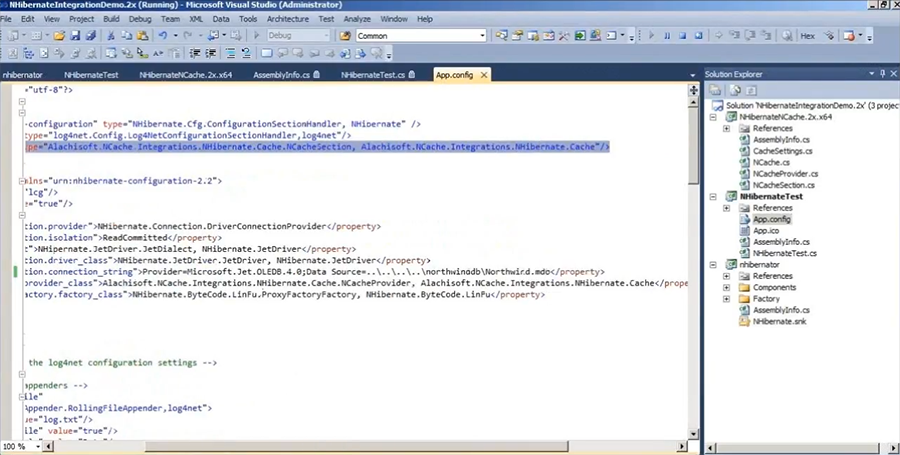Open the active files tab list dropdown

tap(692, 75)
